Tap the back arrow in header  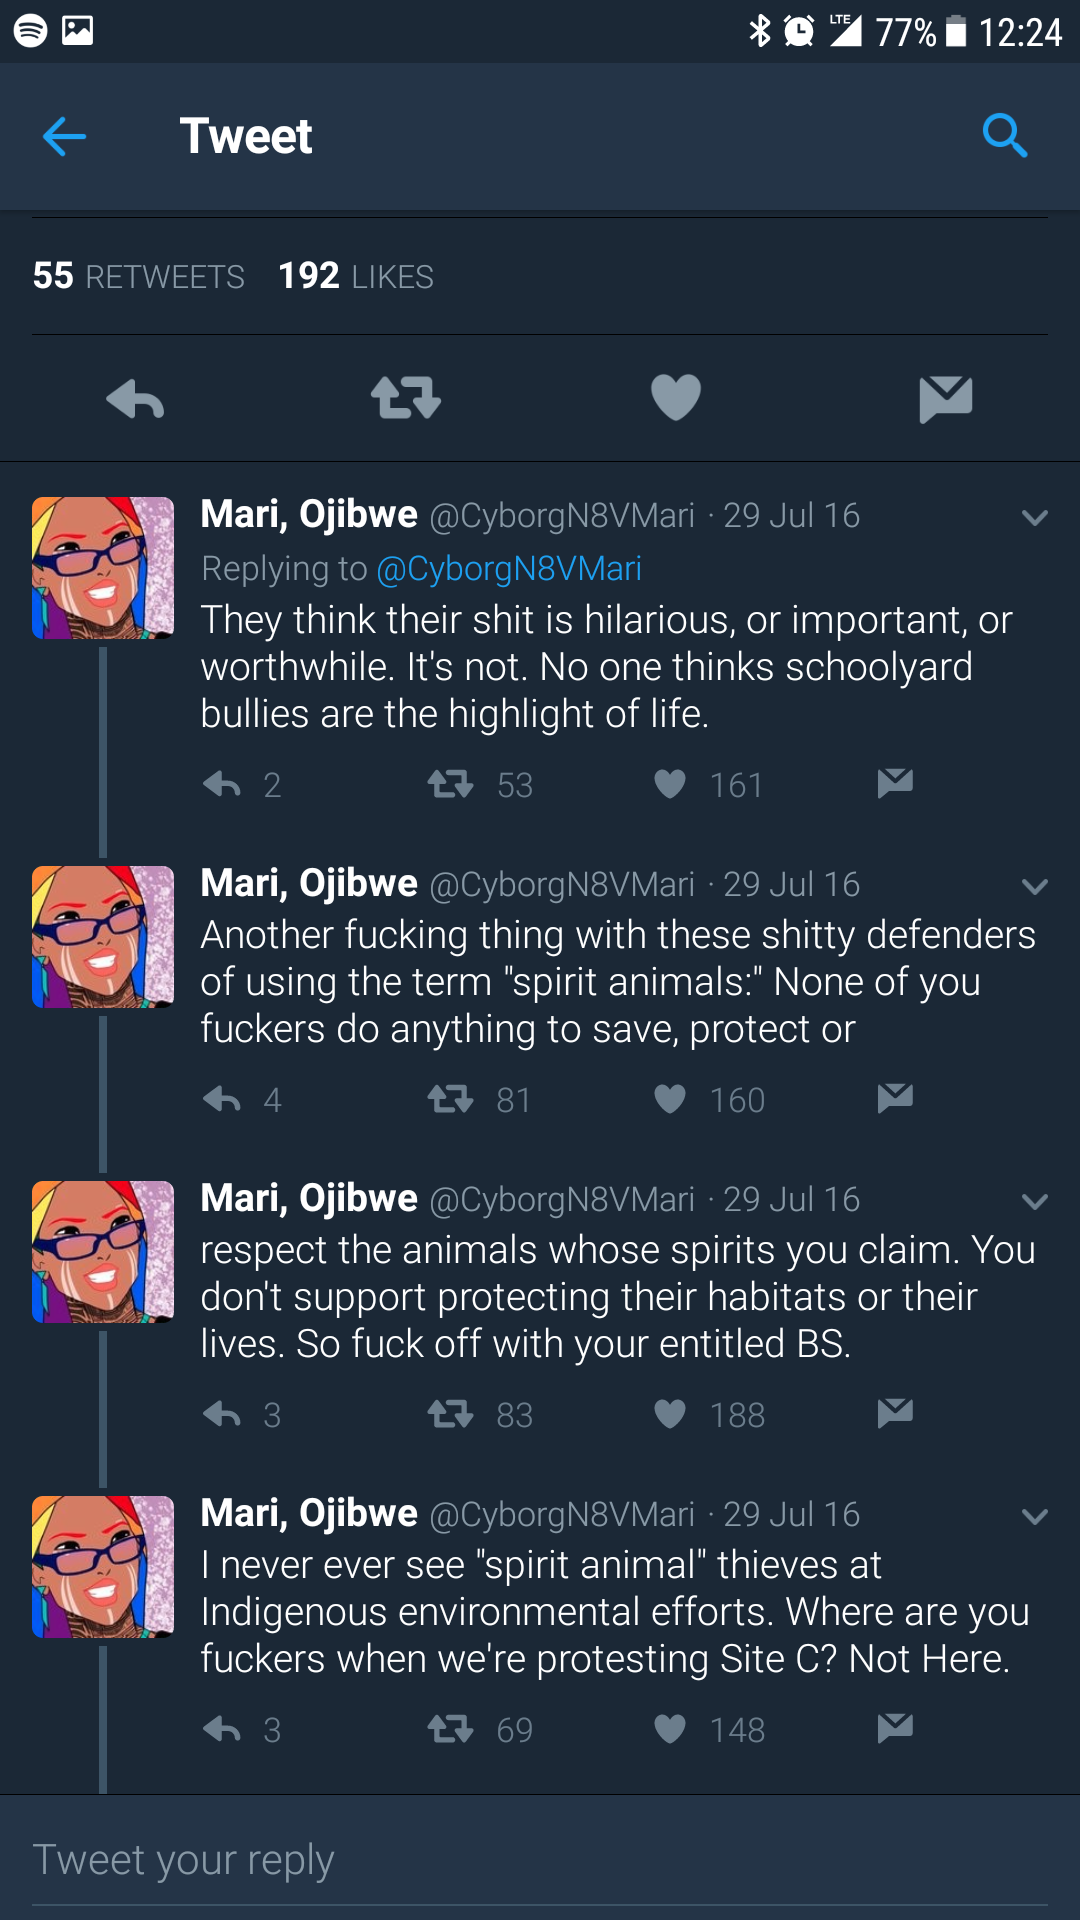pyautogui.click(x=65, y=136)
